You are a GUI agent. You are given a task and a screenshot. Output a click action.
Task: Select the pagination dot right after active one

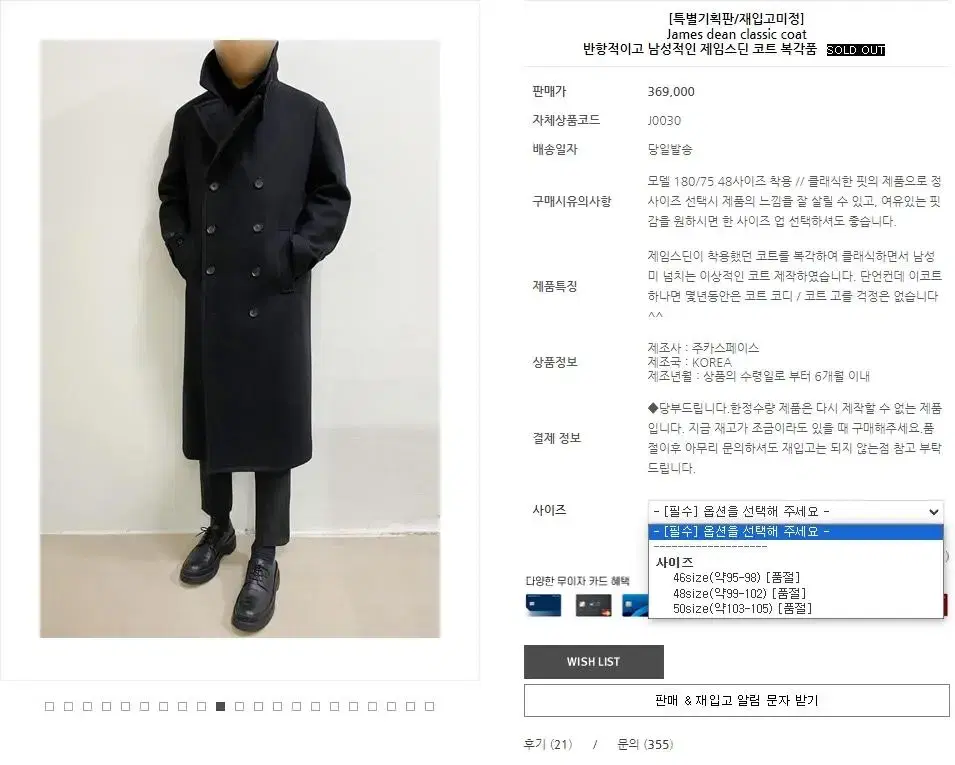pyautogui.click(x=239, y=707)
